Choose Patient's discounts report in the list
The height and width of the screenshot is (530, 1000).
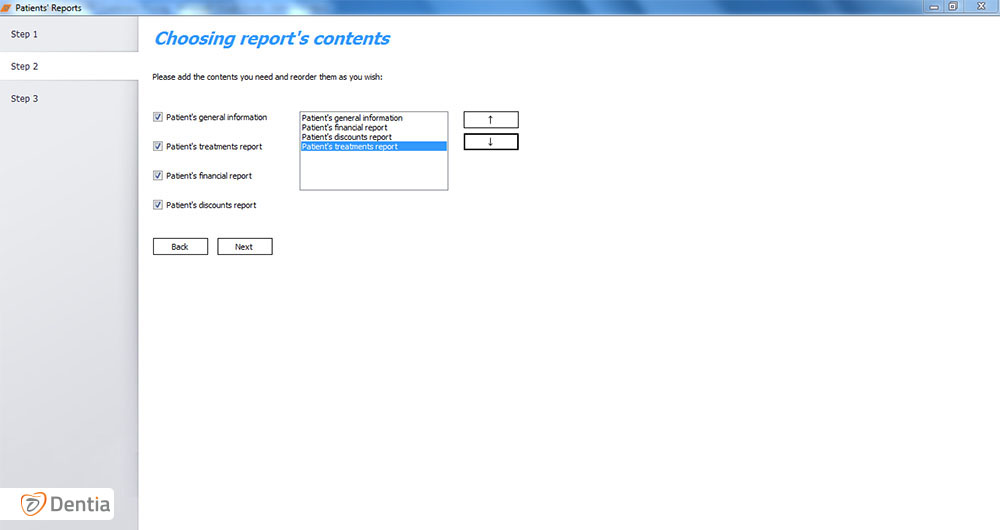coord(345,137)
